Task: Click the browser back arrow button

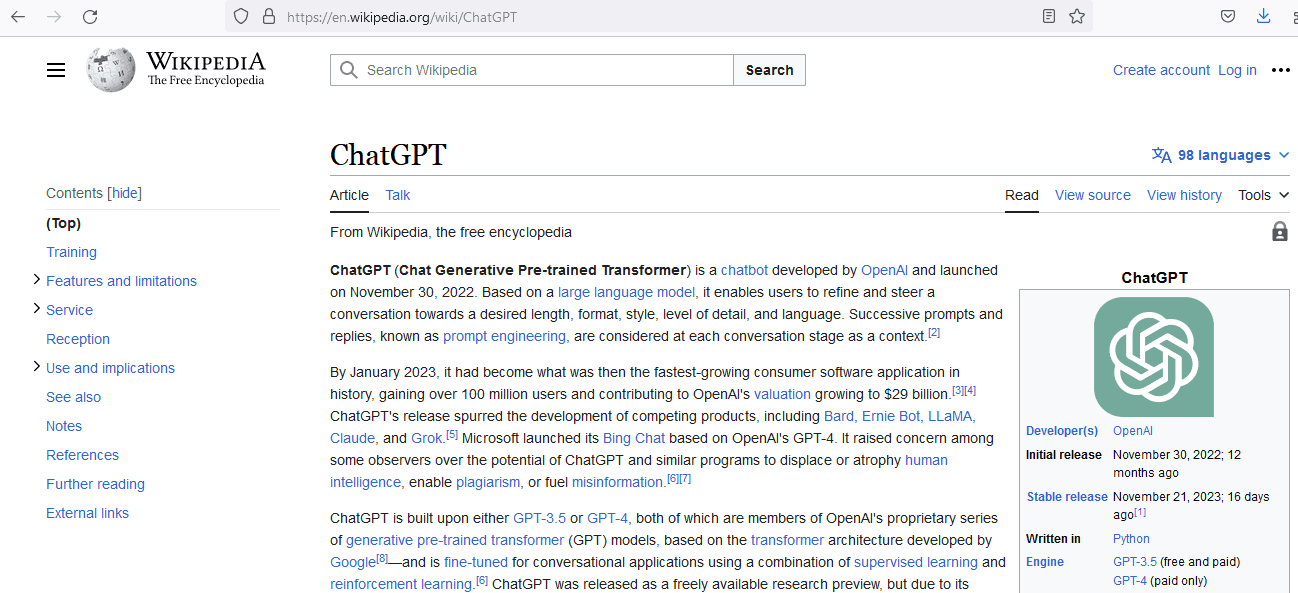Action: pos(18,17)
